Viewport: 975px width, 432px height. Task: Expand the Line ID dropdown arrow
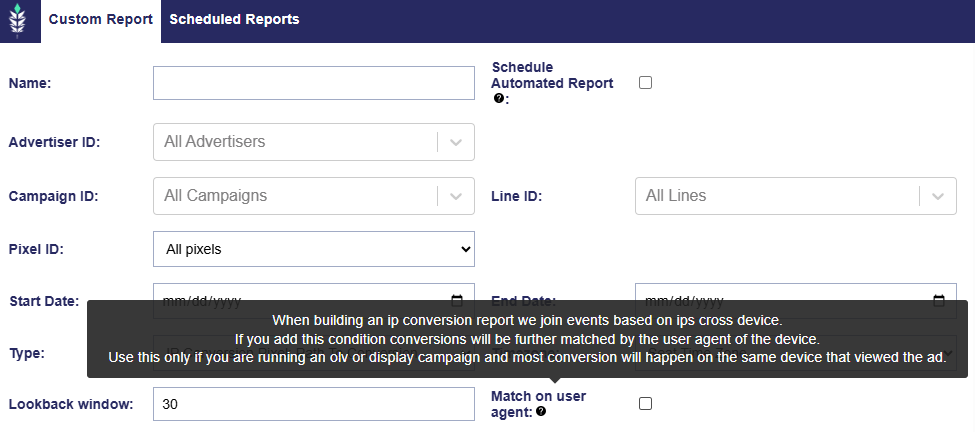[x=937, y=196]
